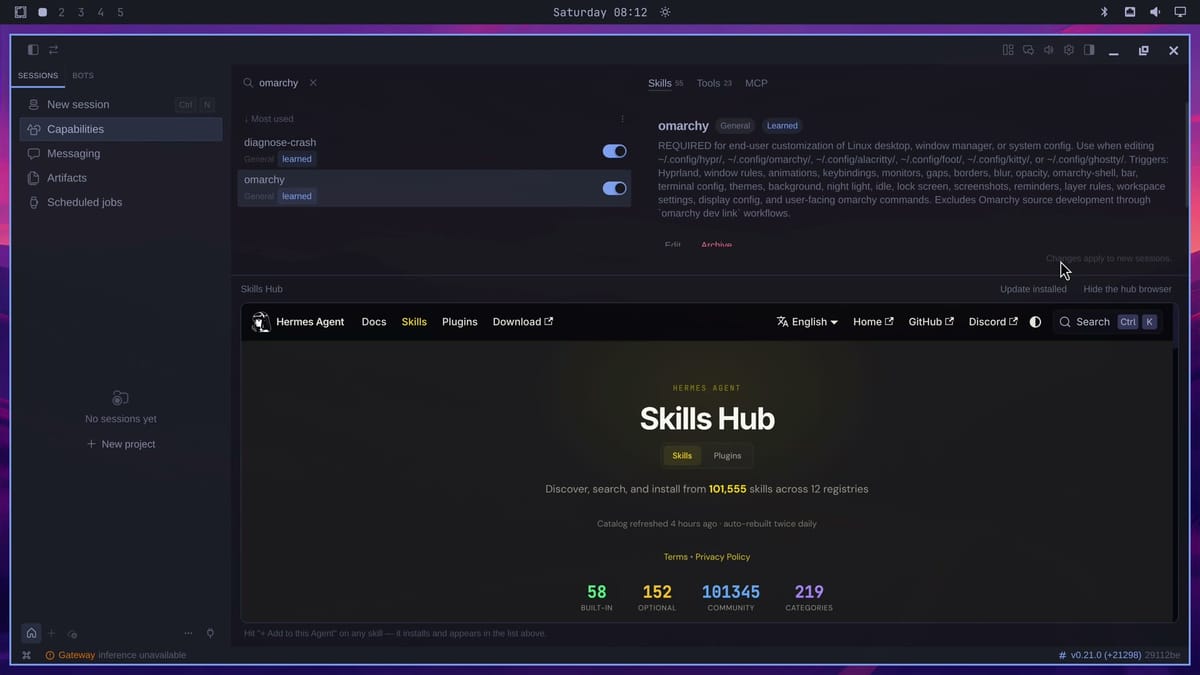
Task: Toggle the left sidebar panel icon
Action: pyautogui.click(x=33, y=50)
